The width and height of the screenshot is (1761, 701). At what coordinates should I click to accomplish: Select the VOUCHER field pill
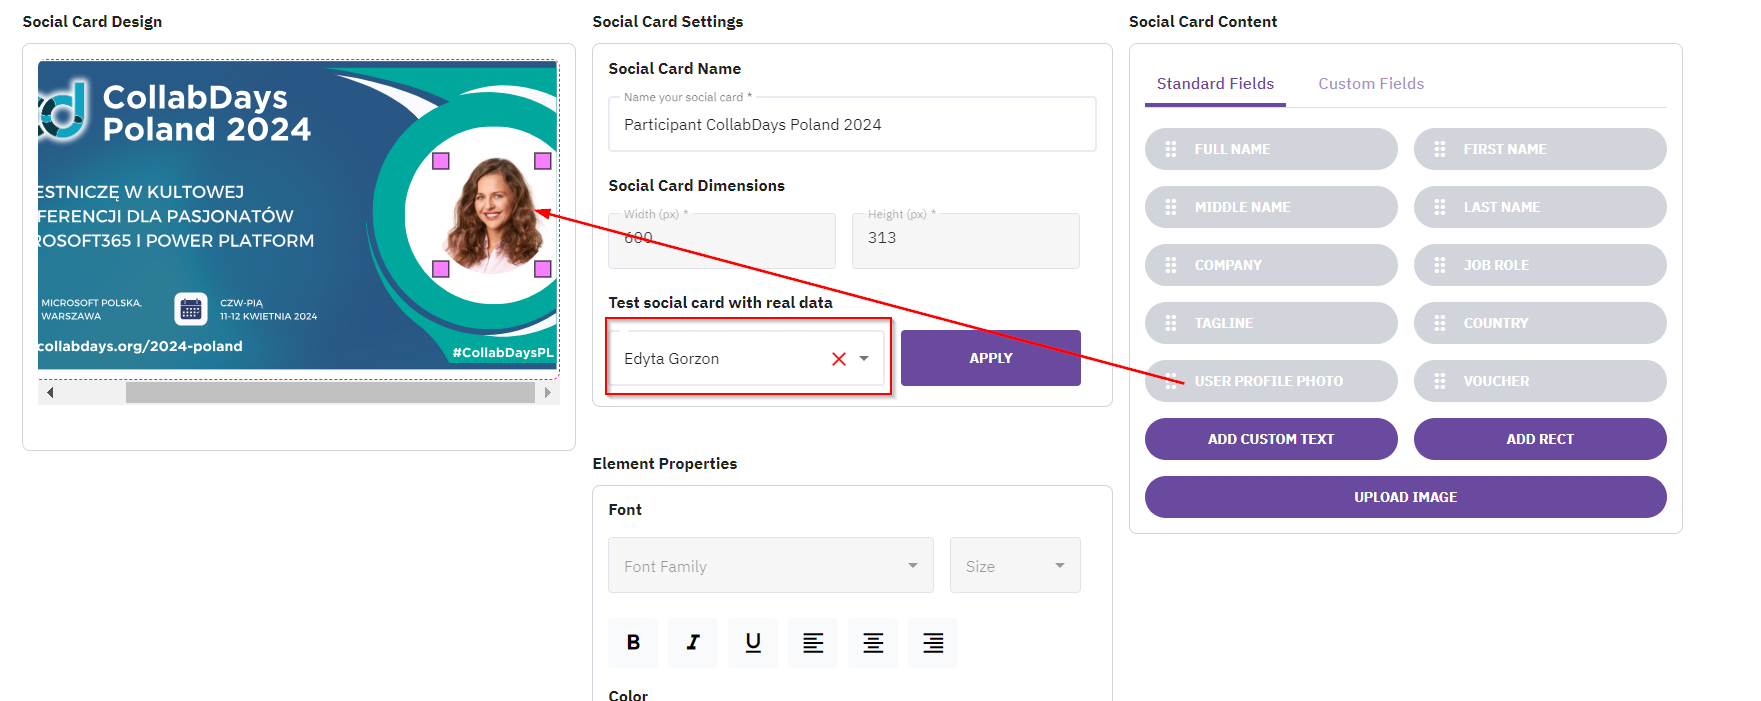[1540, 381]
